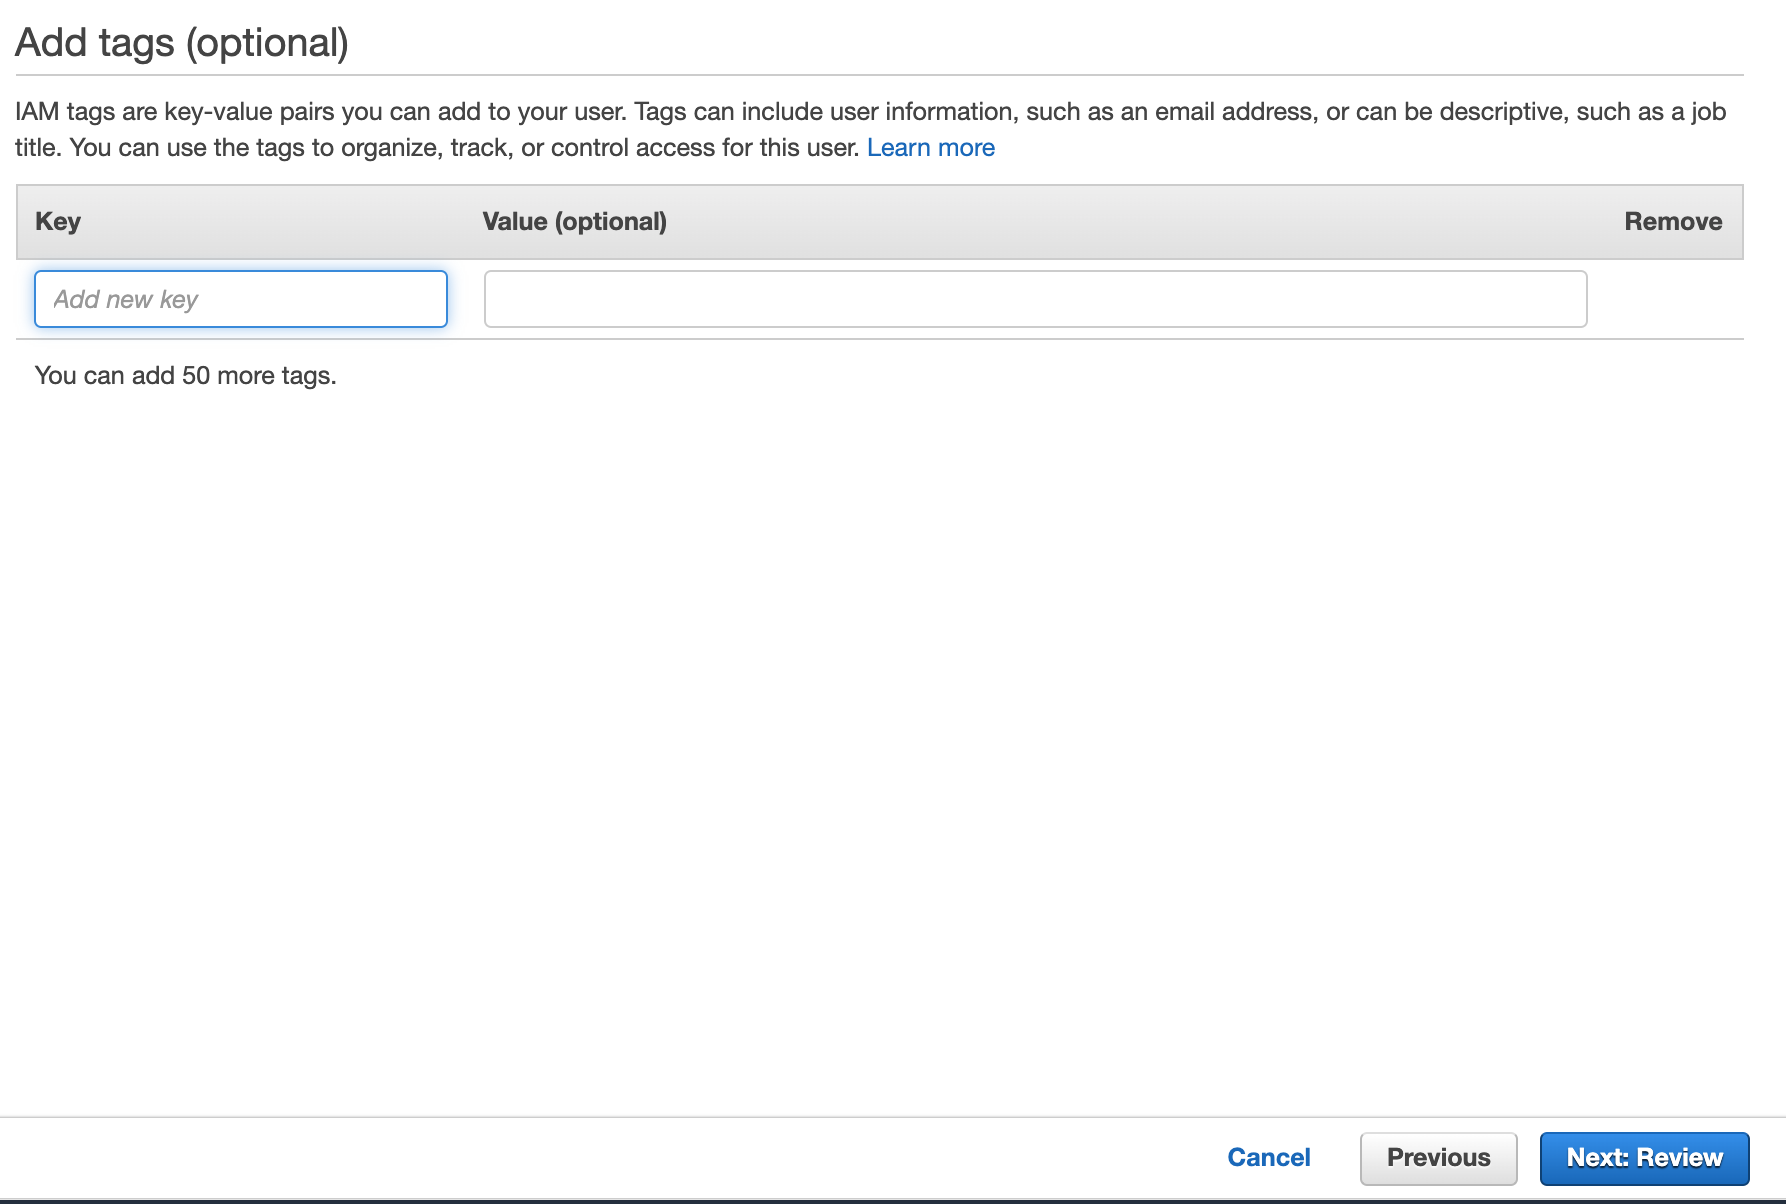Click the divider line under the page heading
Viewport: 1786px width, 1204px height.
[x=880, y=75]
